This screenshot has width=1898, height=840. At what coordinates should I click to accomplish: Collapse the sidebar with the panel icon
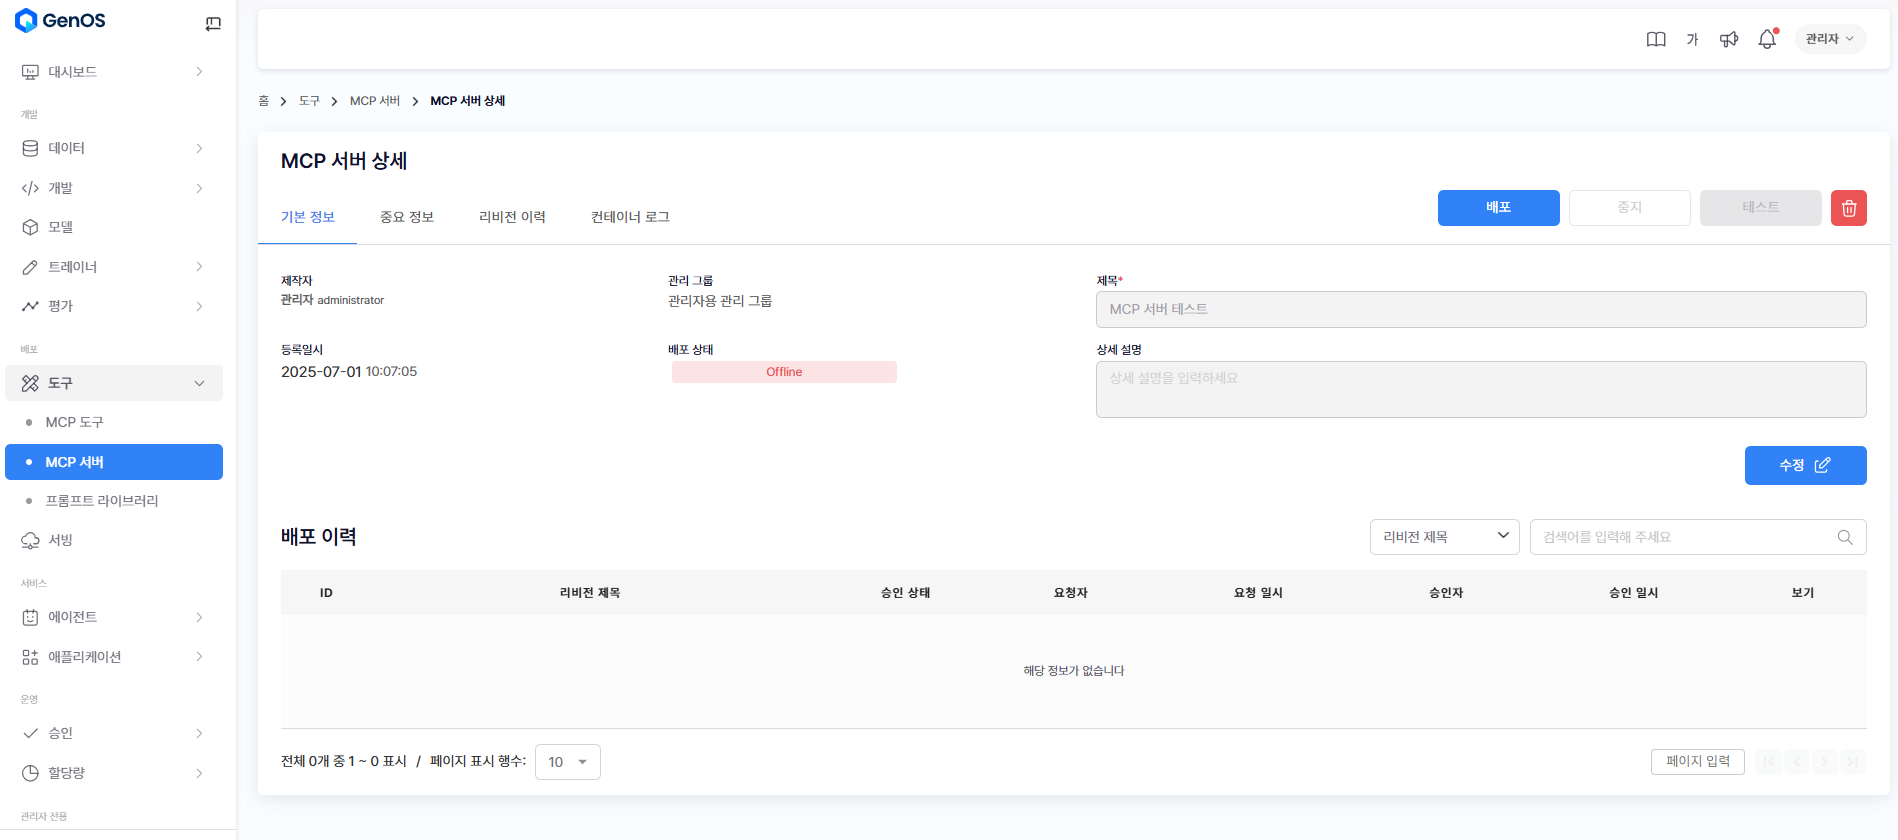[213, 24]
